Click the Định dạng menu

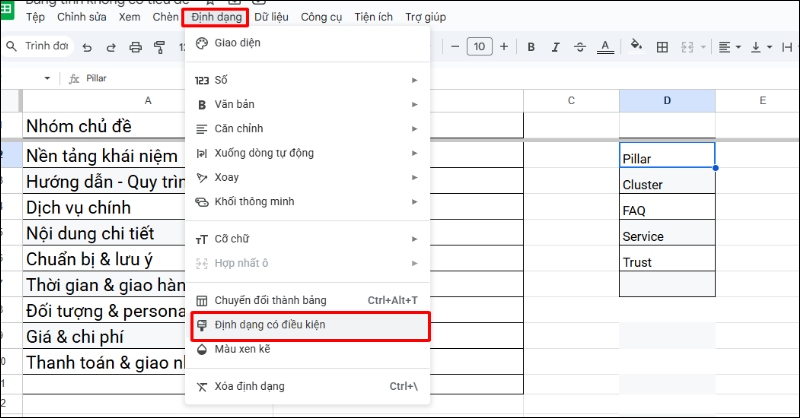(x=216, y=17)
